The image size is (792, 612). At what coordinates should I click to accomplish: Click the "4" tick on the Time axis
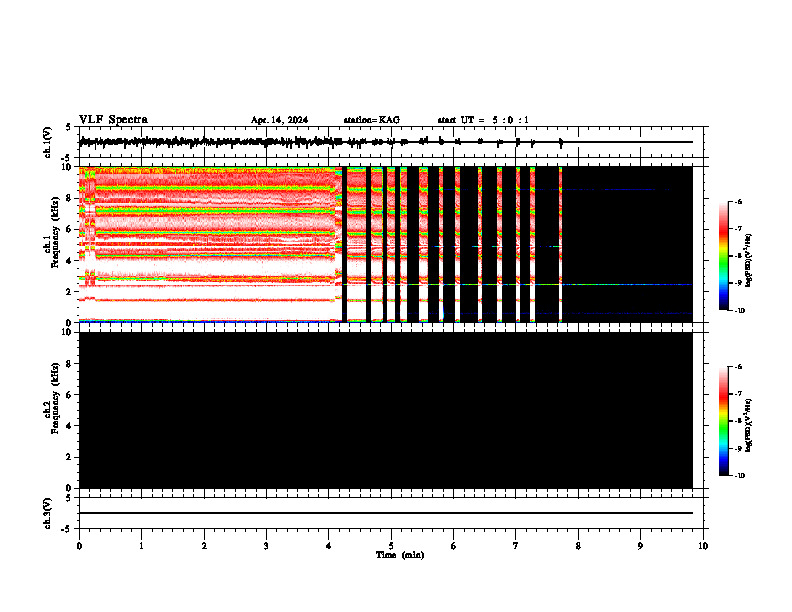pyautogui.click(x=329, y=546)
